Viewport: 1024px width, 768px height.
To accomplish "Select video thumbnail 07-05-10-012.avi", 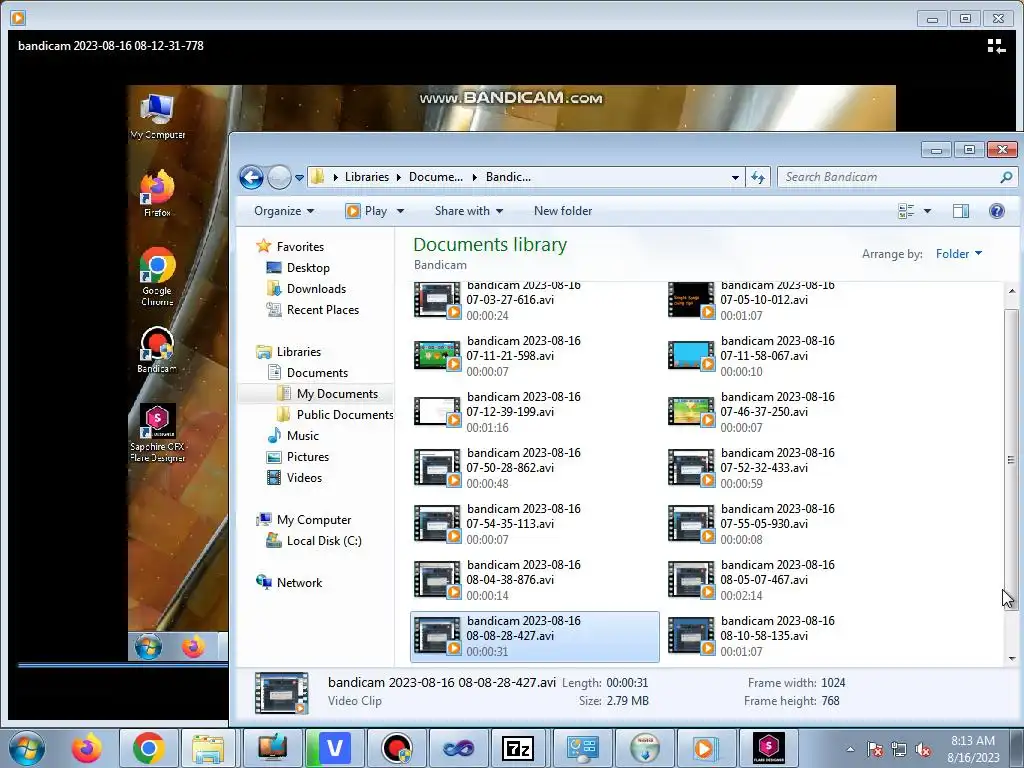I will point(691,300).
